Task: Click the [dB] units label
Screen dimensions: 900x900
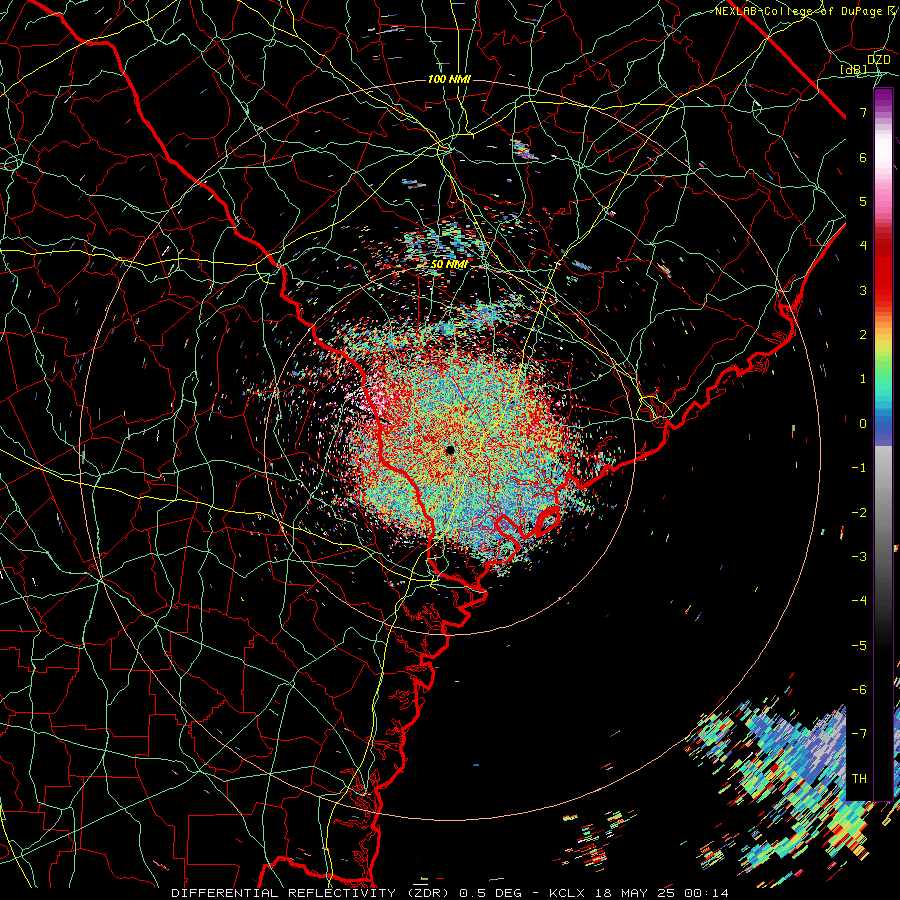Action: (854, 70)
